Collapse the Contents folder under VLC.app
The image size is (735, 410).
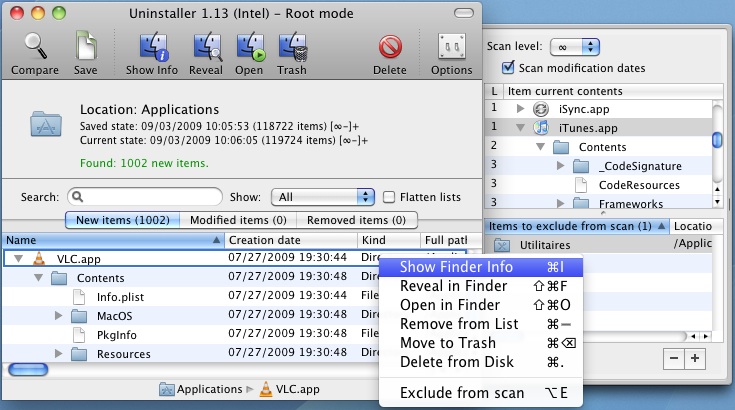(x=38, y=278)
